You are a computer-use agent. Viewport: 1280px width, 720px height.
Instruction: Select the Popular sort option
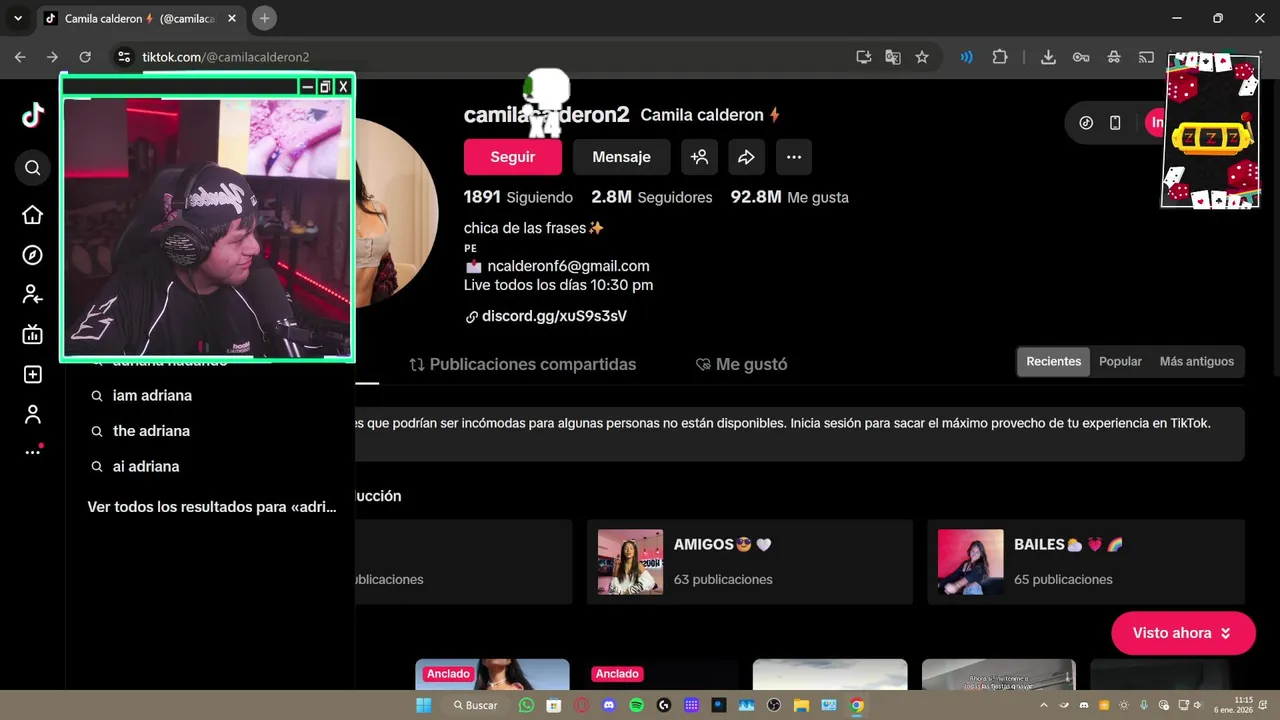pos(1120,361)
